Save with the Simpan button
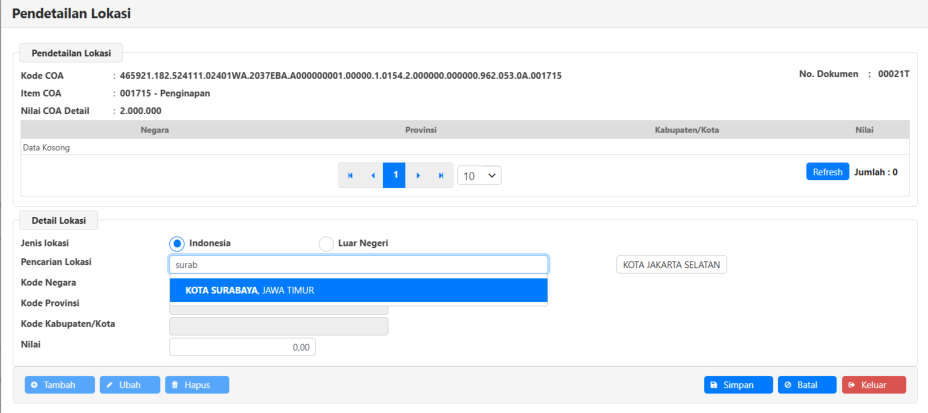Image resolution: width=928 pixels, height=413 pixels. pos(738,385)
